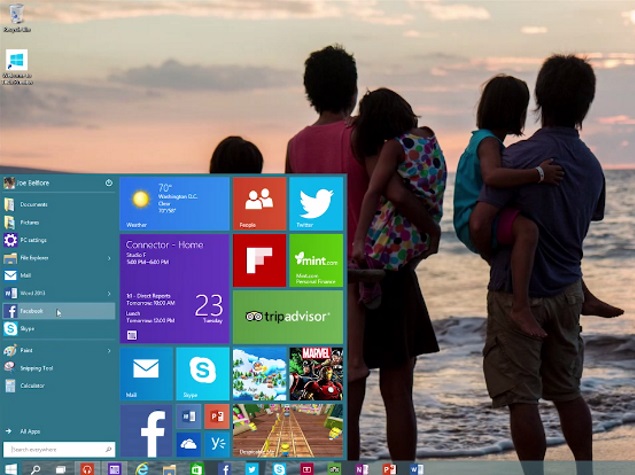The image size is (635, 475).
Task: Open the blue Mail tile
Action: tap(146, 374)
